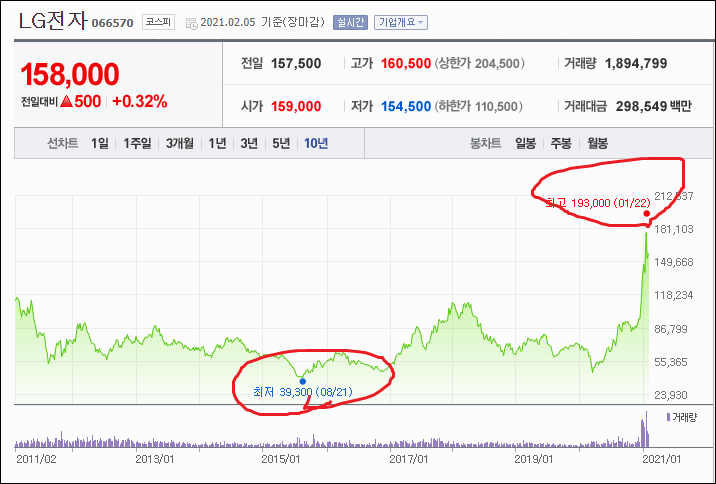Select the 1년 line chart tab

[217, 143]
